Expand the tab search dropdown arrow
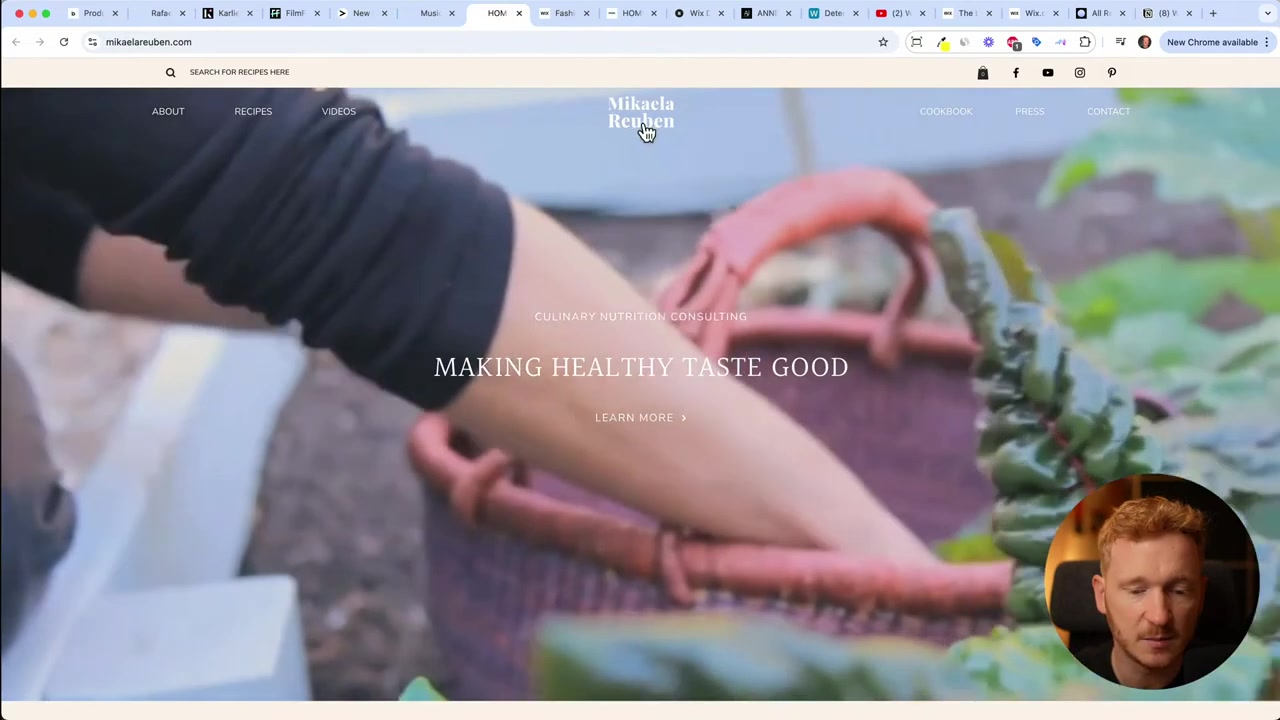Screen dimensions: 1280x720 pos(1267,13)
